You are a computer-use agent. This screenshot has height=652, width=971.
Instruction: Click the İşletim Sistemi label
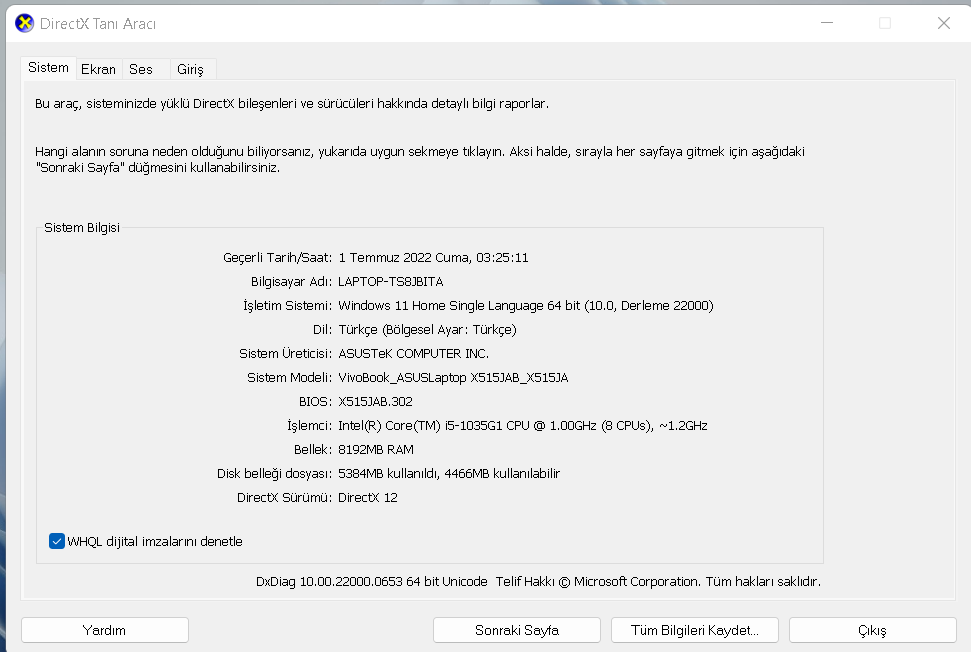(287, 306)
